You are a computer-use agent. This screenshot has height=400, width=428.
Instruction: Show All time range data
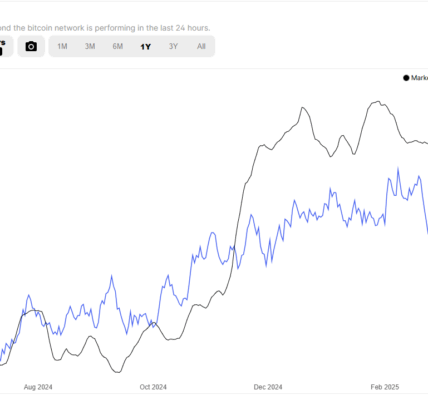click(x=201, y=46)
